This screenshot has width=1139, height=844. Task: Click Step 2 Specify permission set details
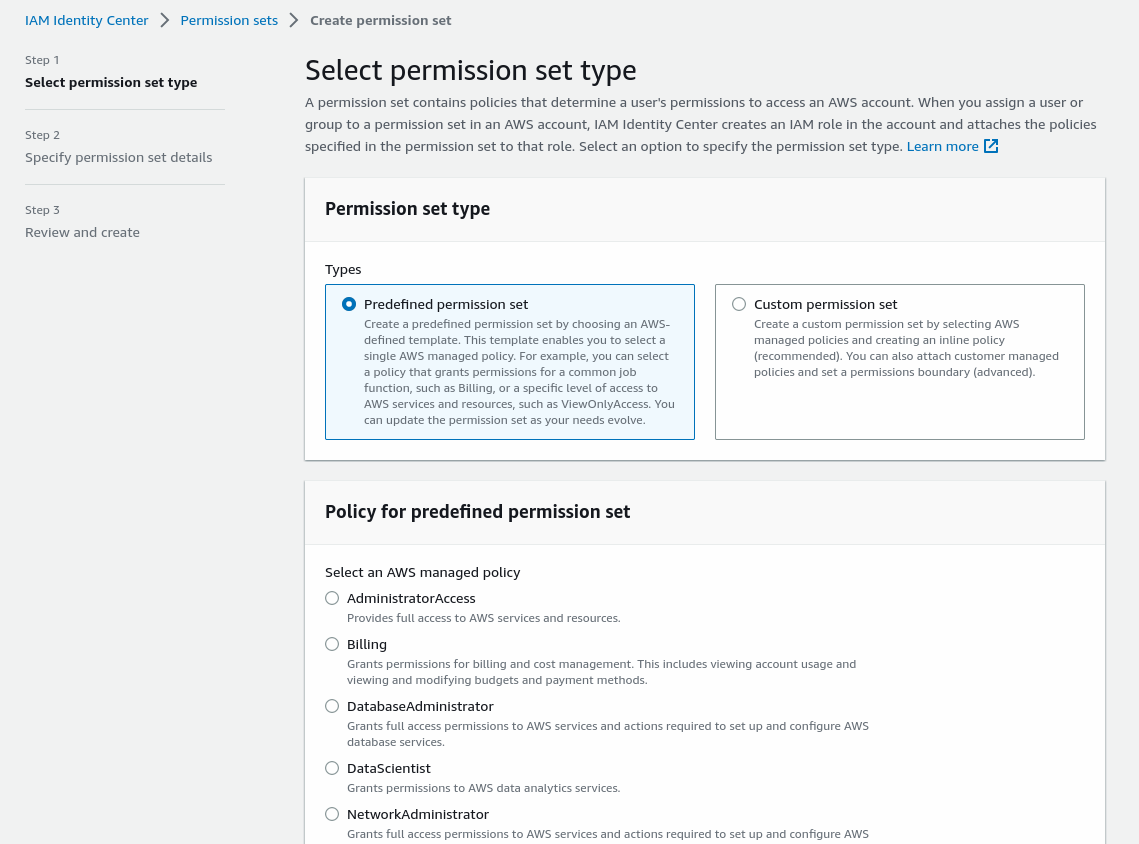tap(118, 157)
